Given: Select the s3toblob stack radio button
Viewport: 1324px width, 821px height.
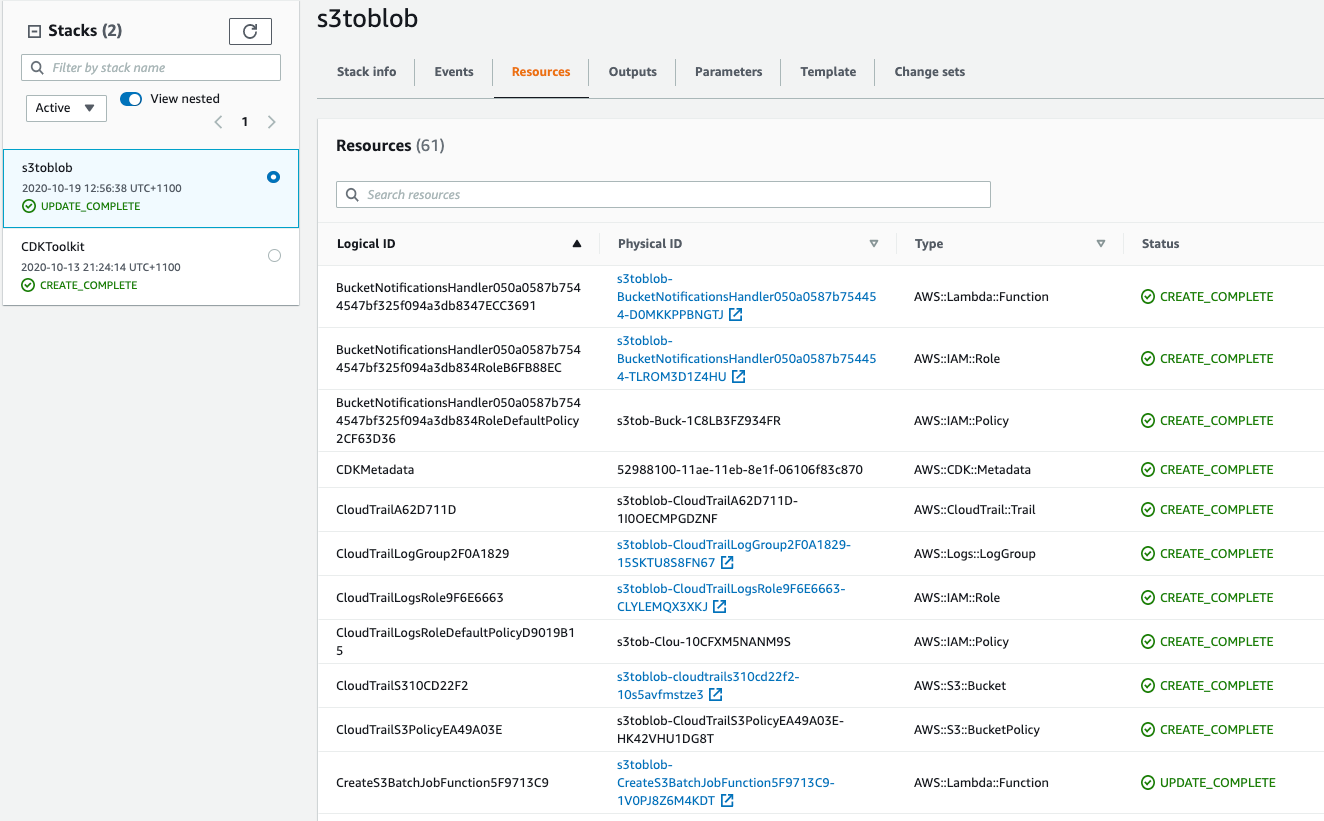Looking at the screenshot, I should (274, 177).
